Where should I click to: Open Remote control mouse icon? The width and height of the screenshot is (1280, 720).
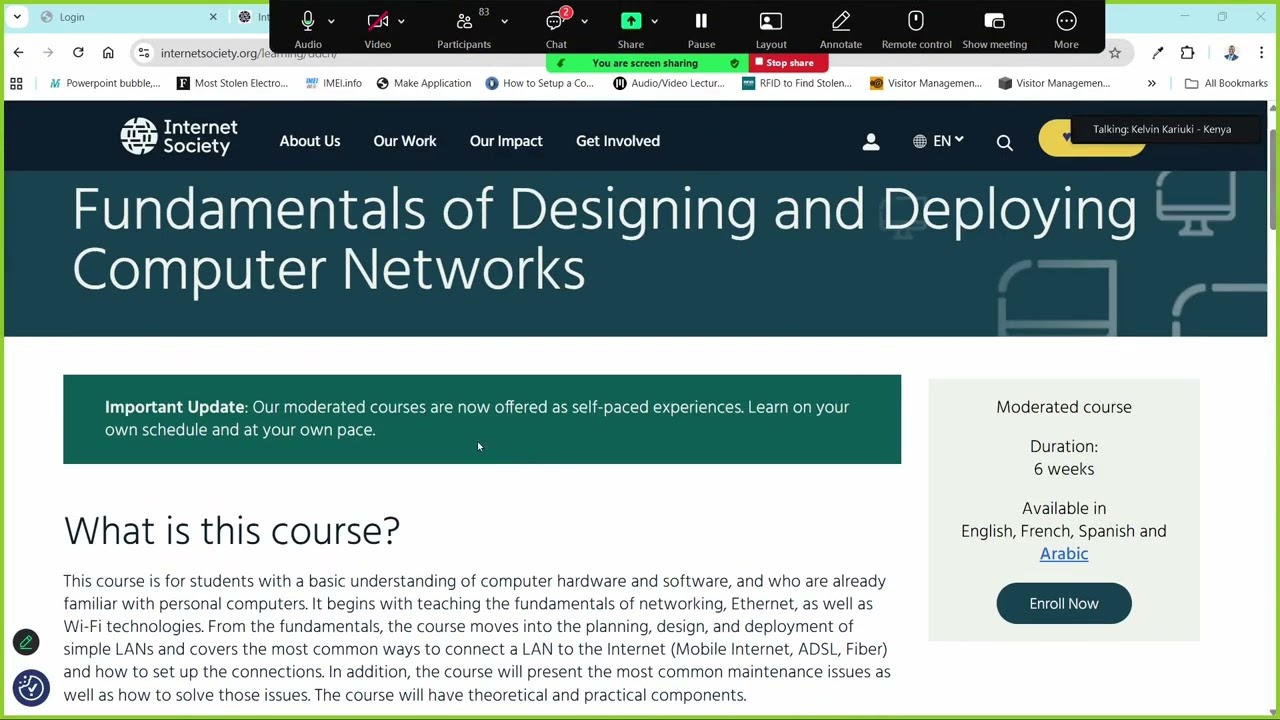pyautogui.click(x=916, y=21)
